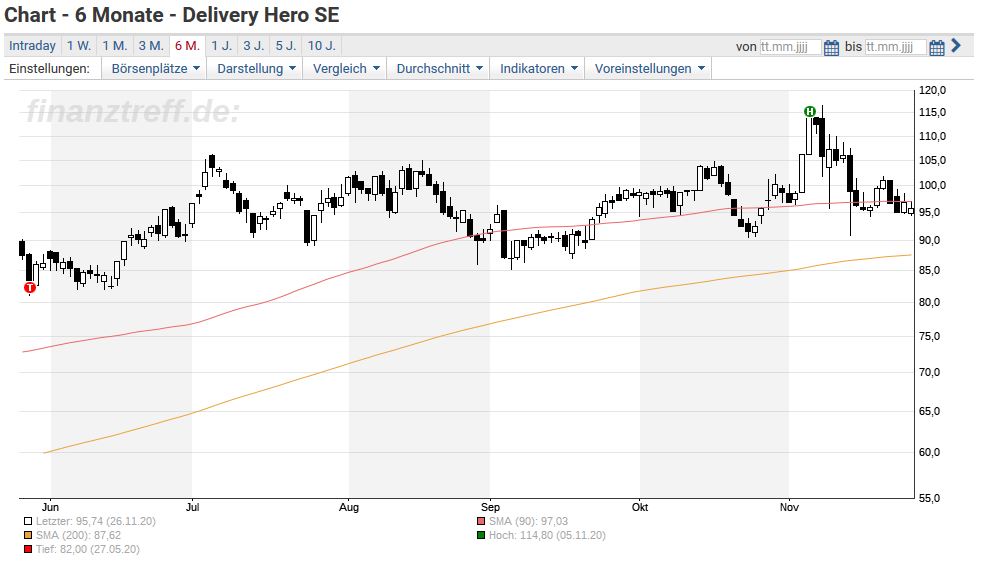The width and height of the screenshot is (985, 564).
Task: Select the 1 M. time range tab
Action: click(x=115, y=46)
